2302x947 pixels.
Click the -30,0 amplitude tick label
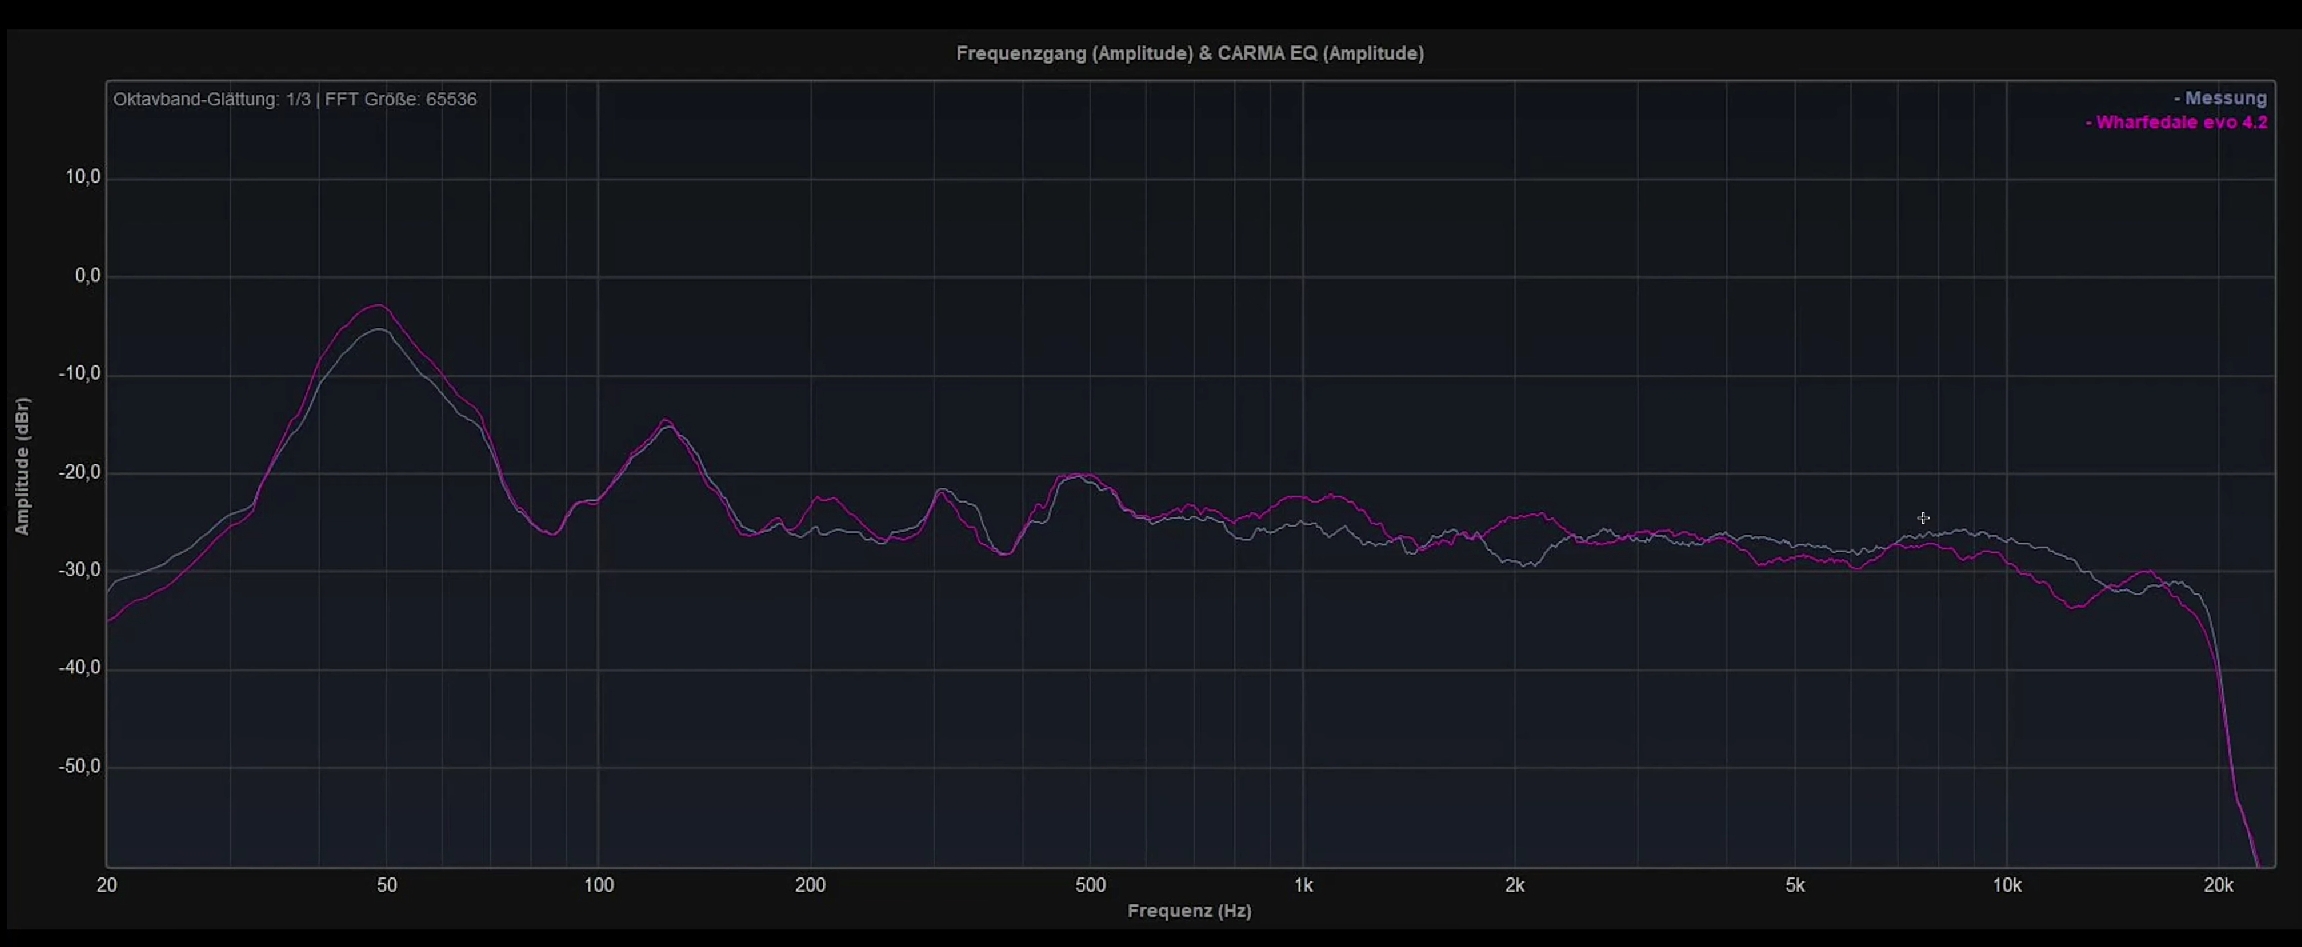(x=80, y=570)
